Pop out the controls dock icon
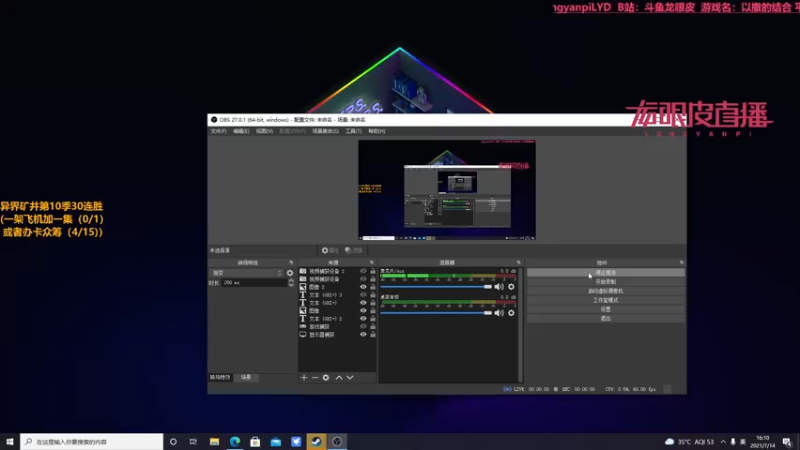Screen dimensions: 800x450 click(x=682, y=263)
